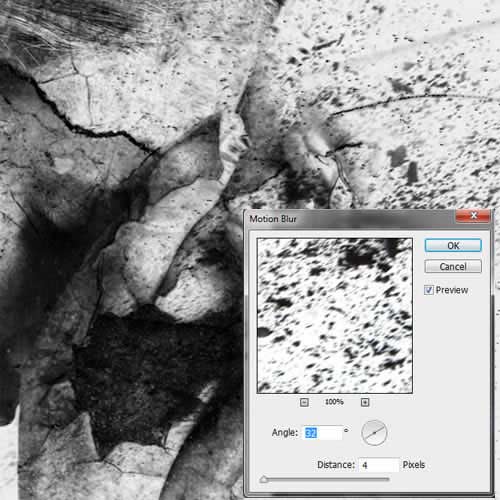
Task: Click the angle direction dial
Action: (374, 433)
